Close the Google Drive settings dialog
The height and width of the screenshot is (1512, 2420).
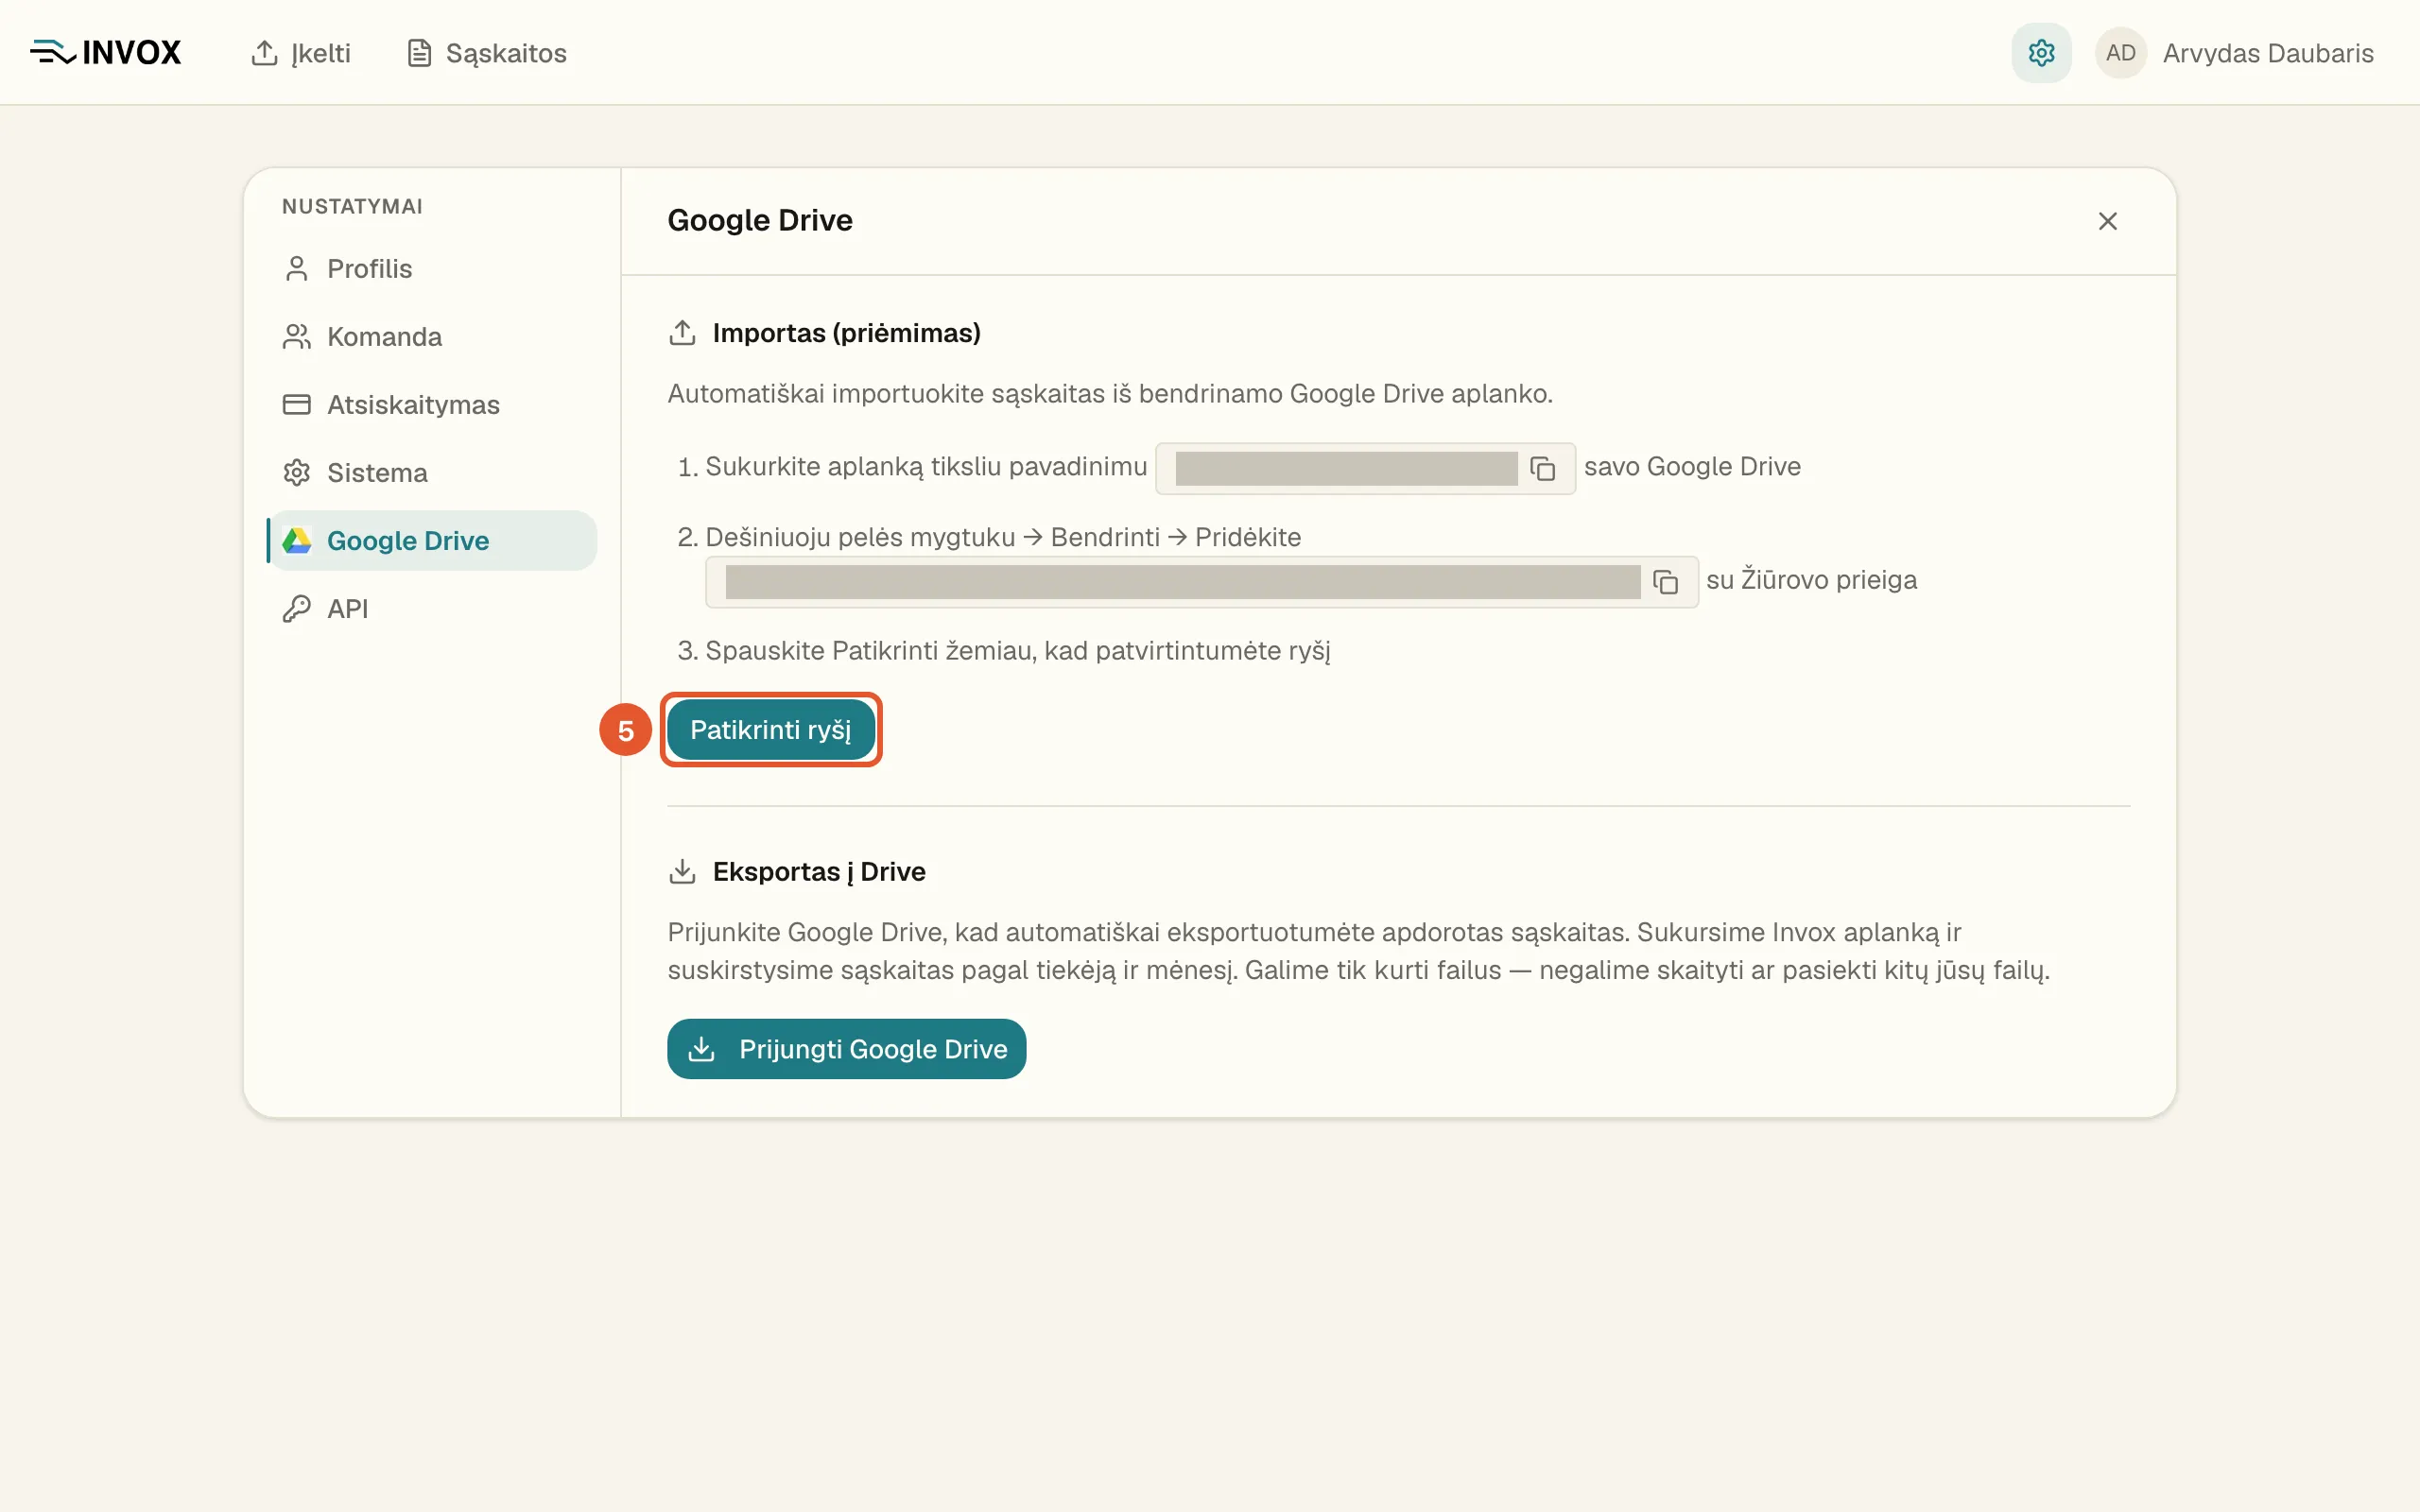pyautogui.click(x=2107, y=221)
